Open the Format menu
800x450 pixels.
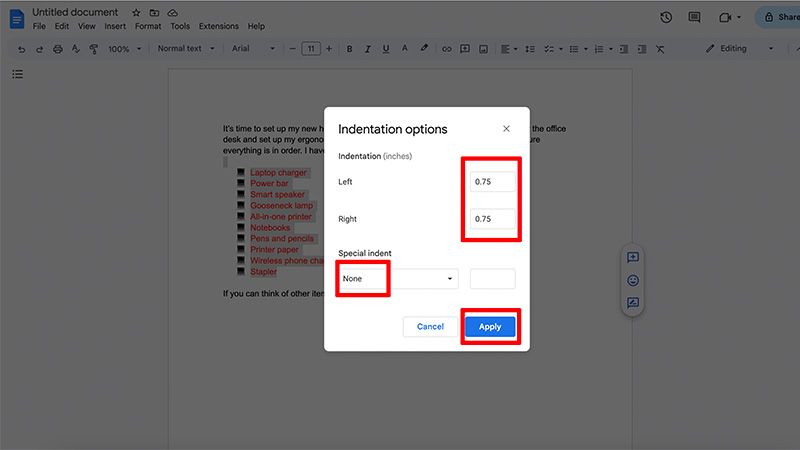(x=148, y=26)
